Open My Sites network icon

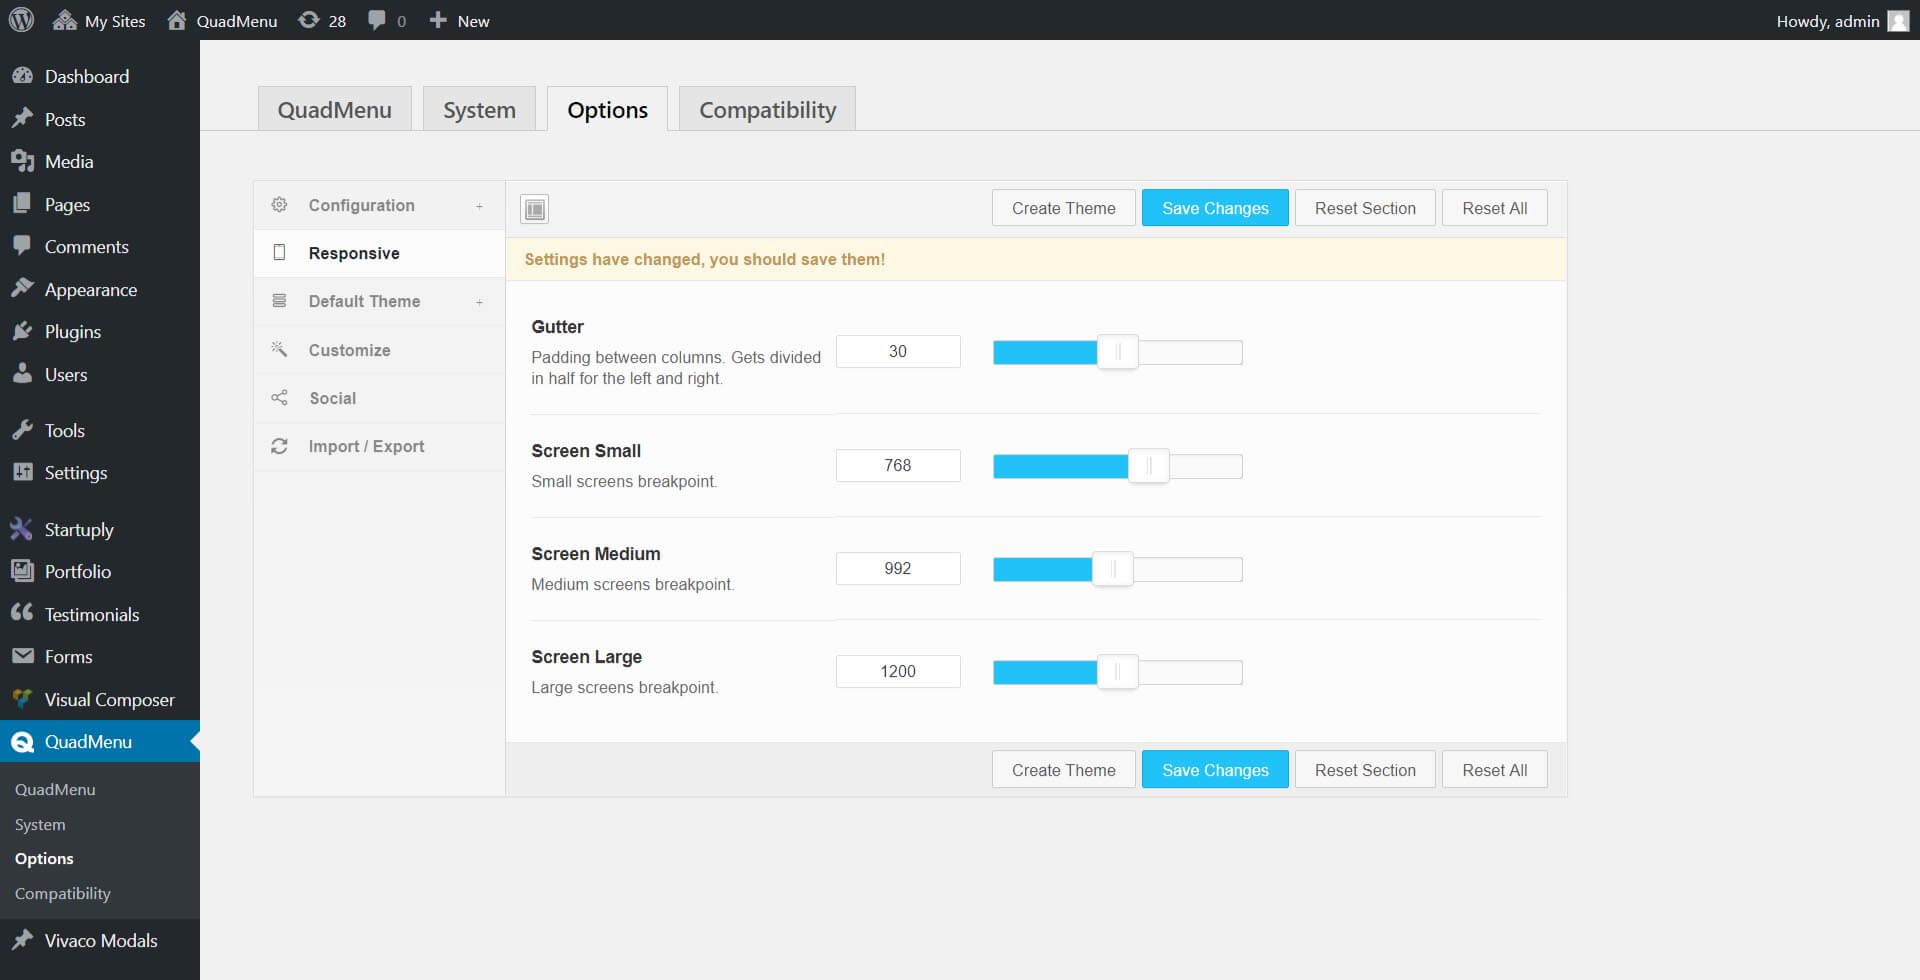click(64, 20)
